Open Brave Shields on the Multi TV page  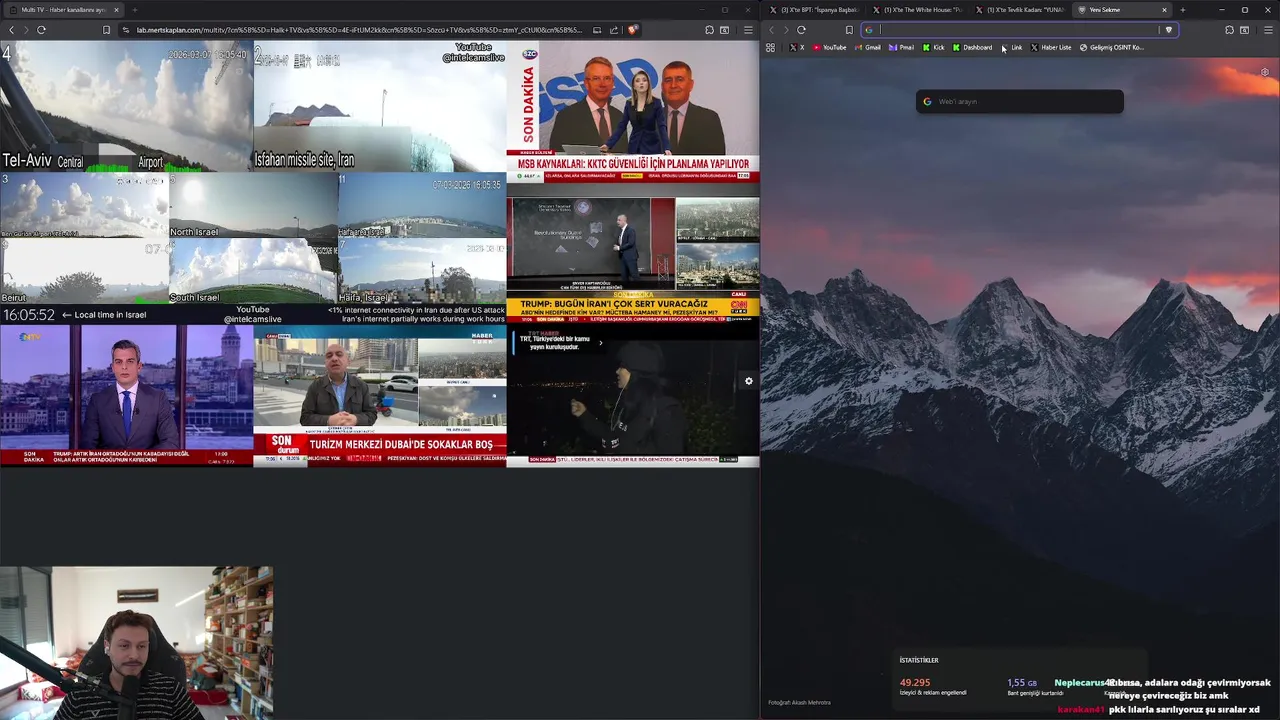tap(631, 30)
